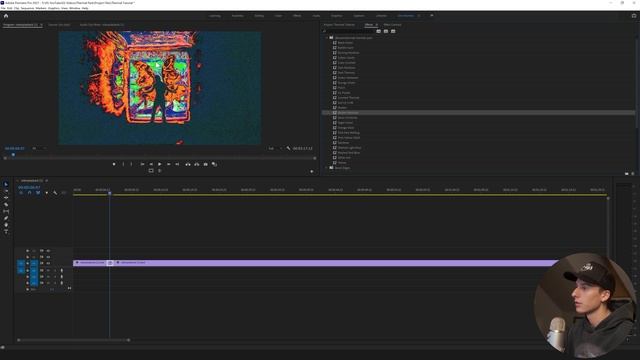Click Go to In in the Program monitor
The height and width of the screenshot is (360, 640).
[x=142, y=164]
